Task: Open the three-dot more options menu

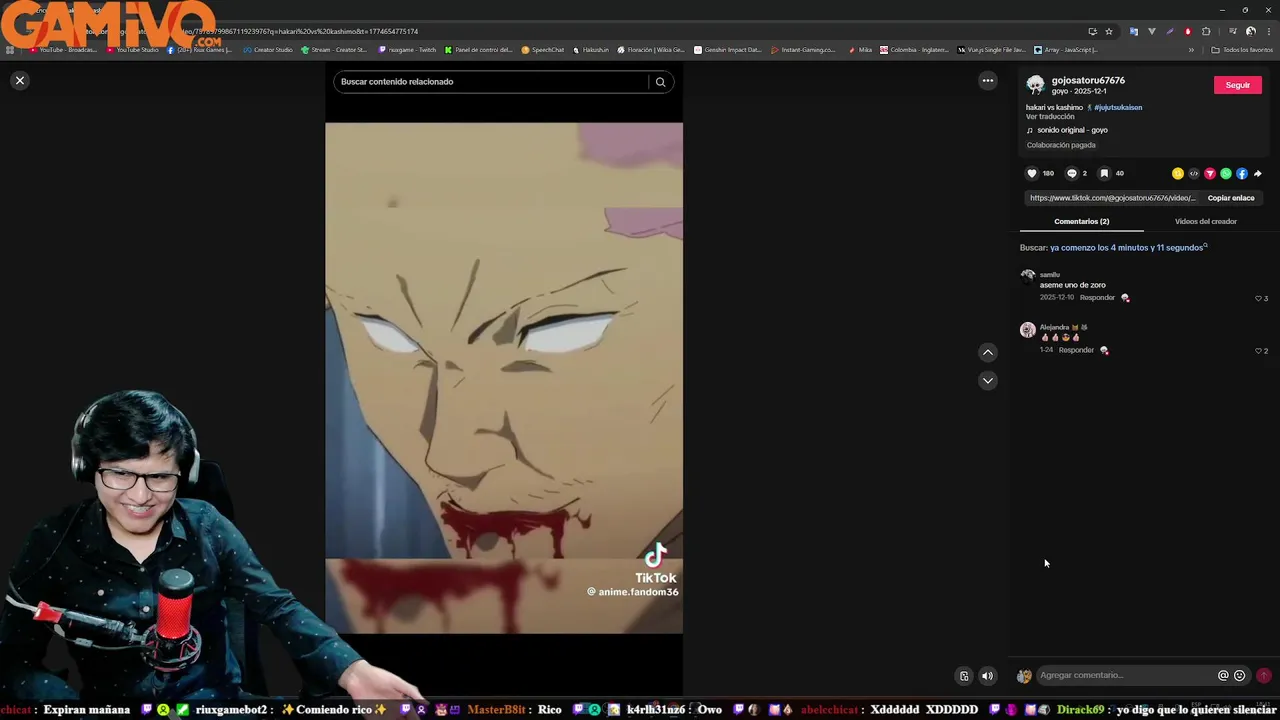Action: coord(988,80)
